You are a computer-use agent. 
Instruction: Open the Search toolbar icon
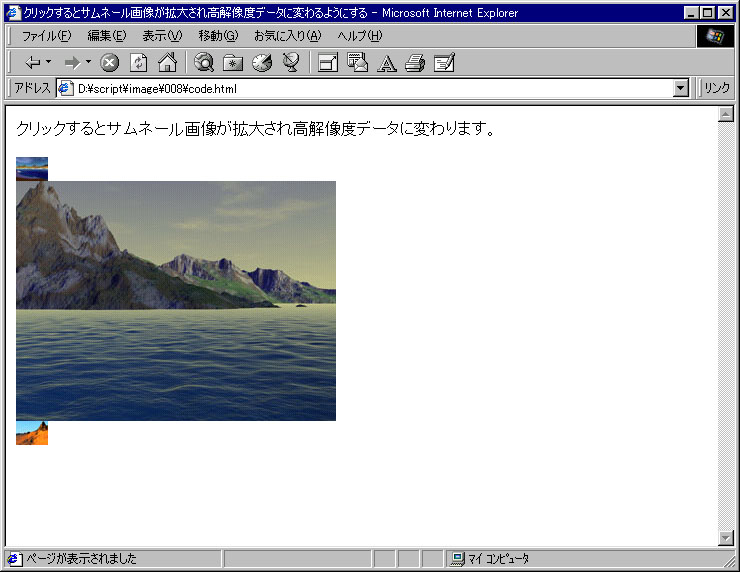204,62
